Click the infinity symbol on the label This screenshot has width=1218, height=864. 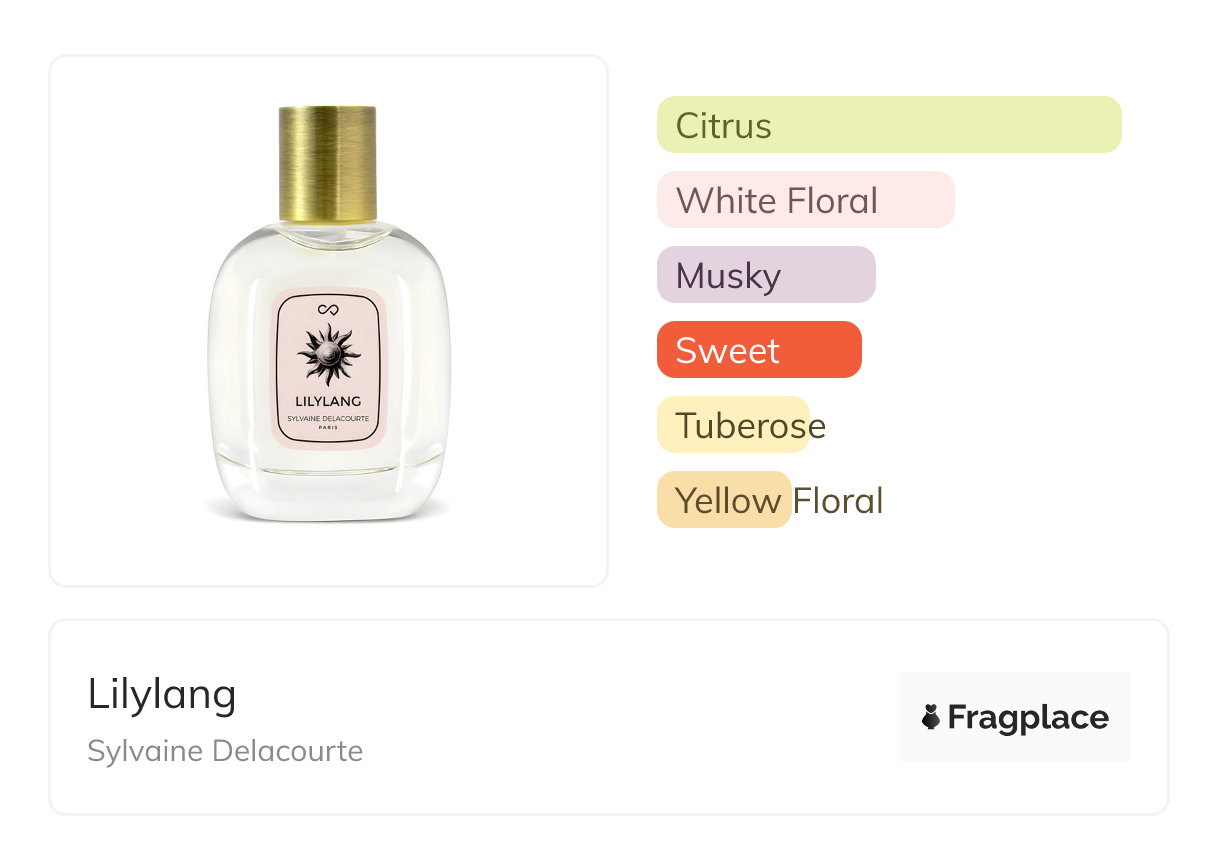coord(329,309)
